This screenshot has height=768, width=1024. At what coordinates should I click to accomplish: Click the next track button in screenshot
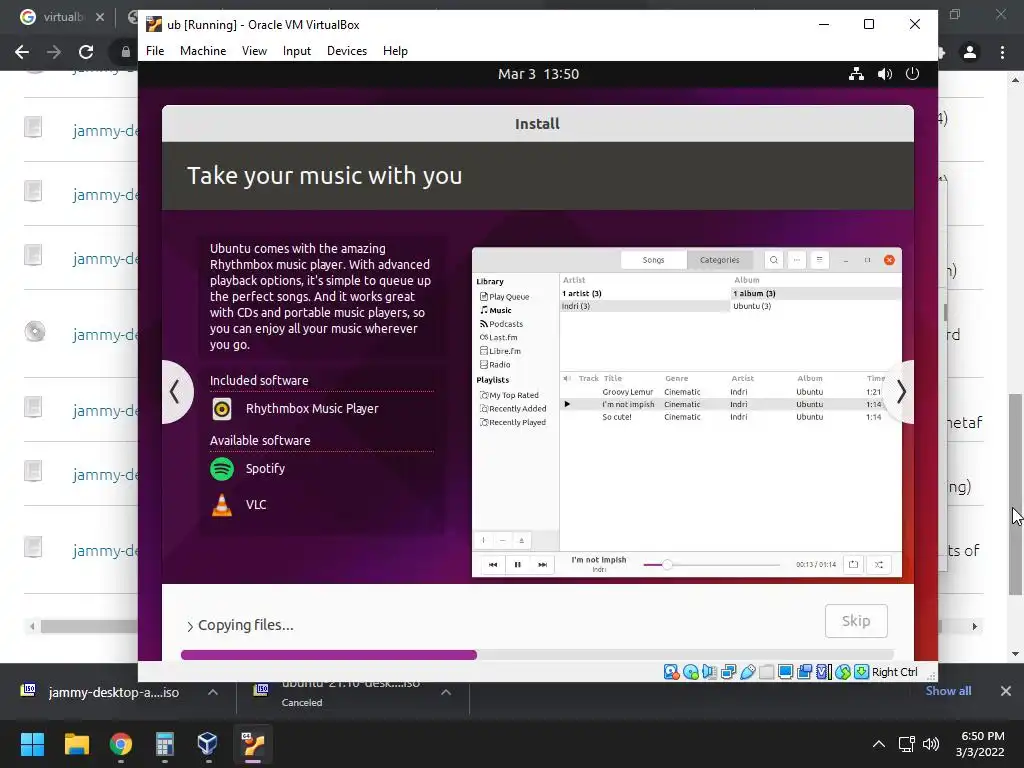(543, 565)
